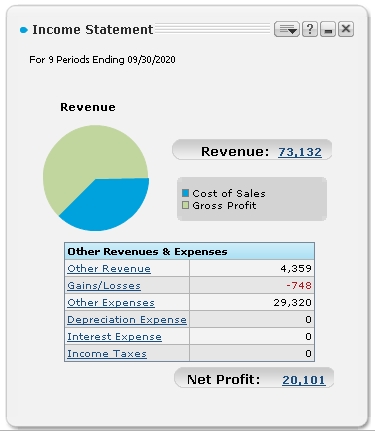The image size is (375, 431).
Task: Open the Net Profit 20,101 link
Action: pyautogui.click(x=304, y=380)
